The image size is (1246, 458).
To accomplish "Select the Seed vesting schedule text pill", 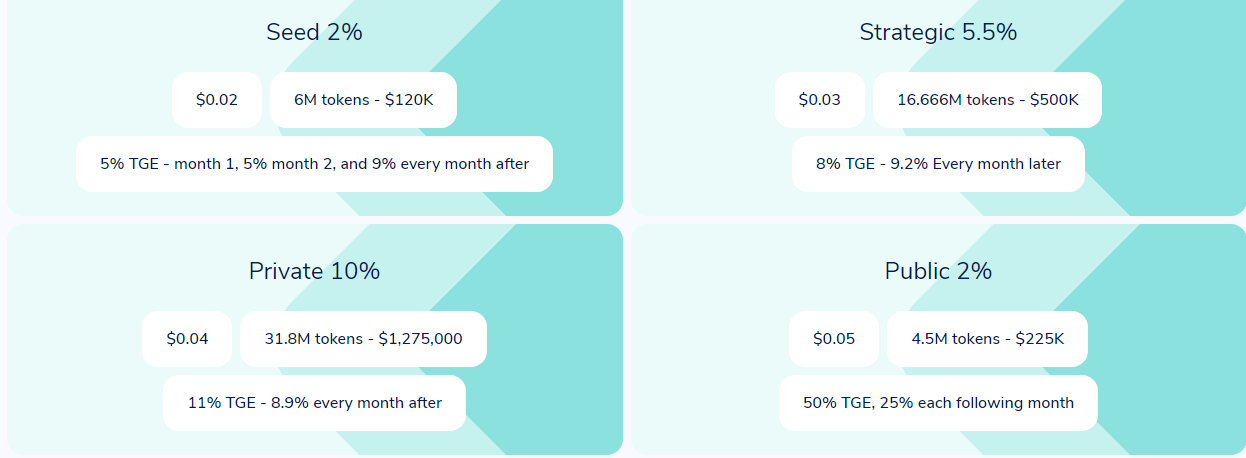I will [x=314, y=164].
